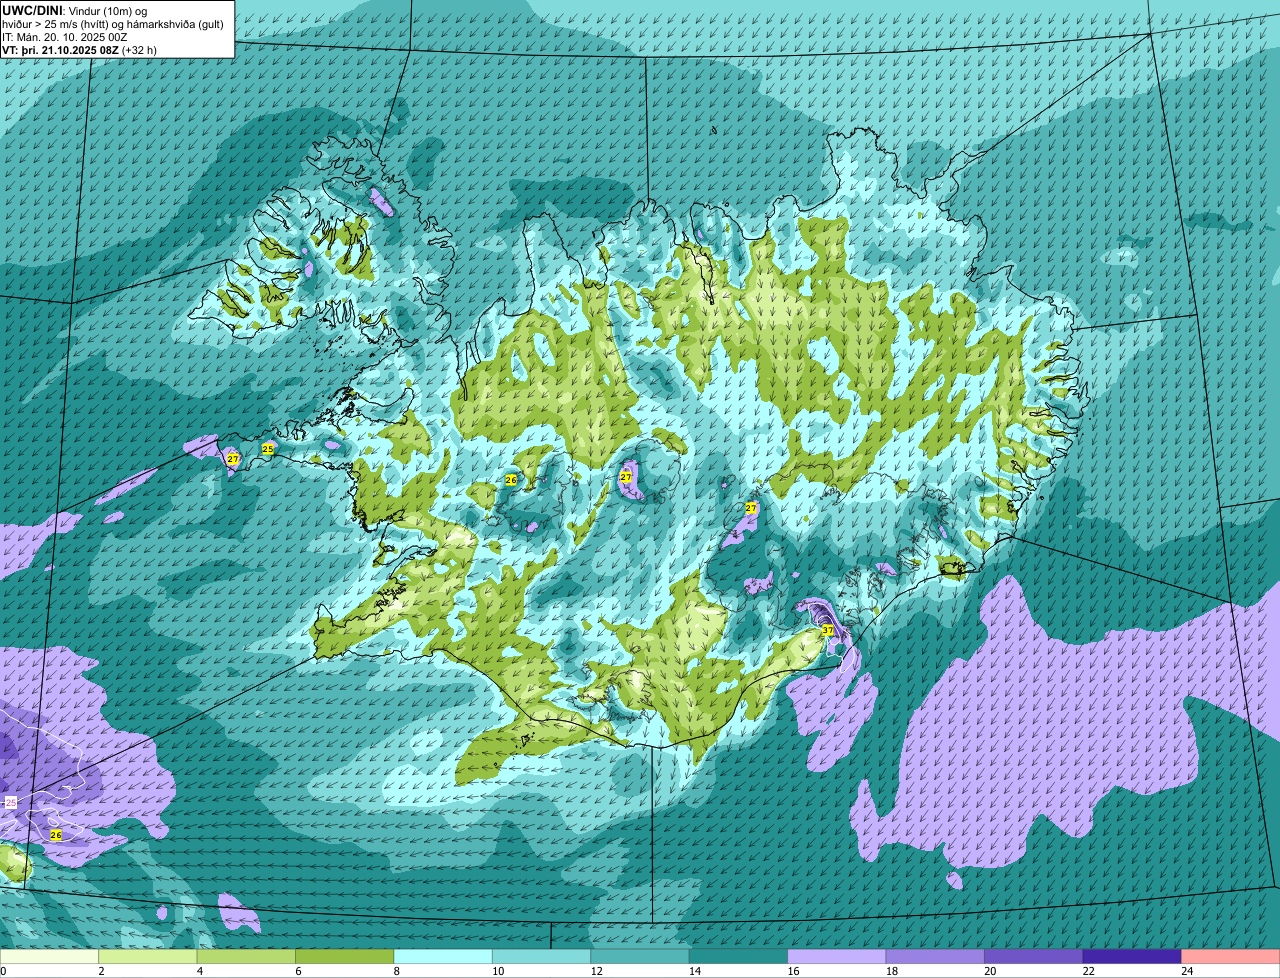Pick the 4–6 m/s green legend swatch
This screenshot has height=978, width=1280.
(x=247, y=956)
